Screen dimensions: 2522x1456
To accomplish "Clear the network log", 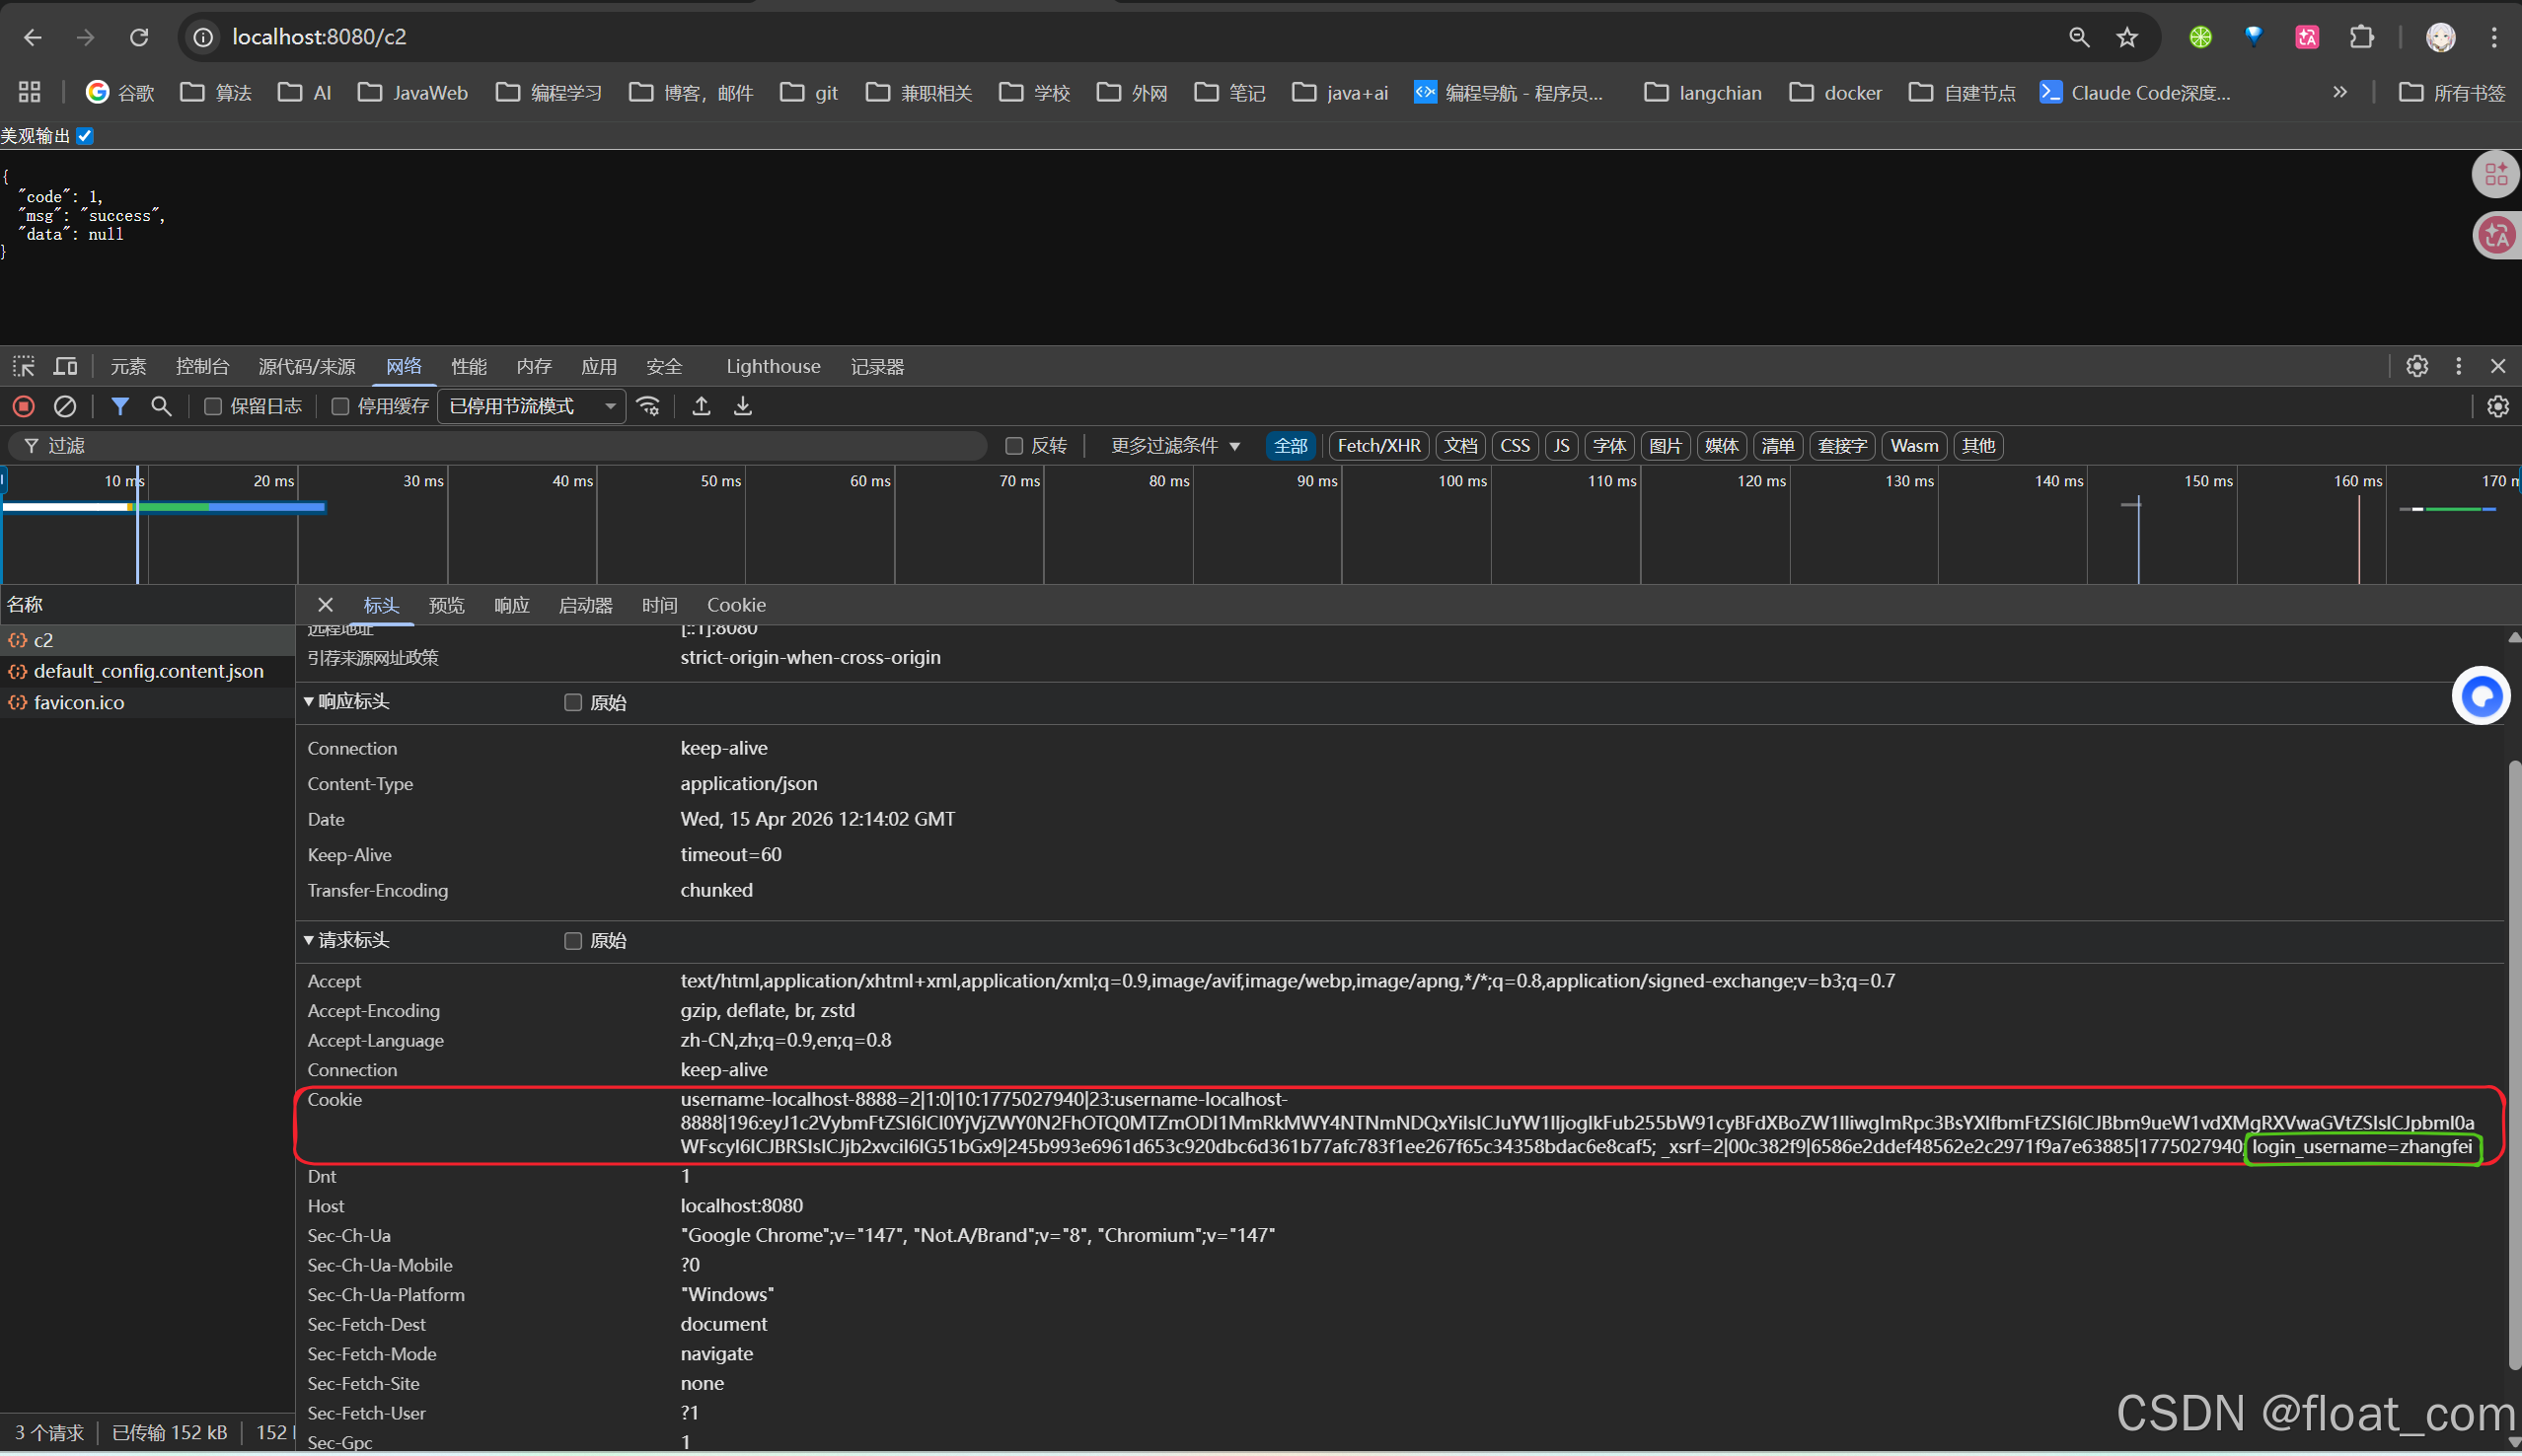I will 65,406.
